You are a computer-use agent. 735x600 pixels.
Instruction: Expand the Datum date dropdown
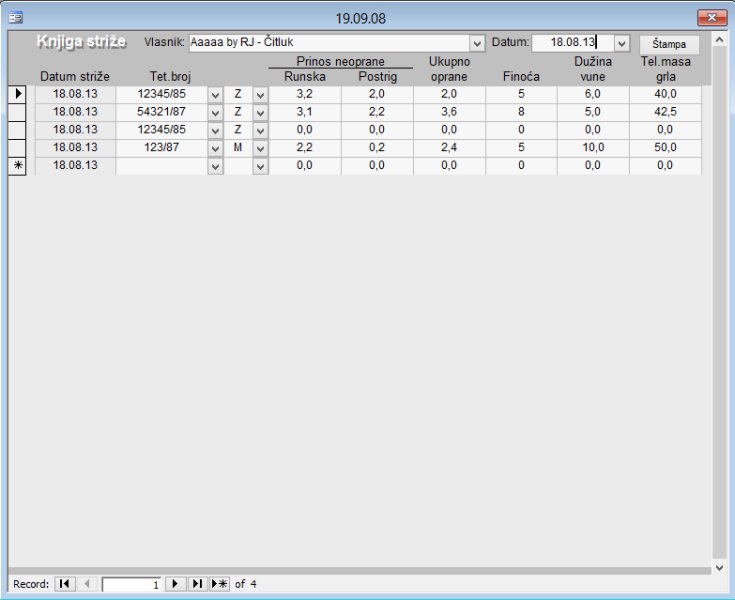coord(621,43)
